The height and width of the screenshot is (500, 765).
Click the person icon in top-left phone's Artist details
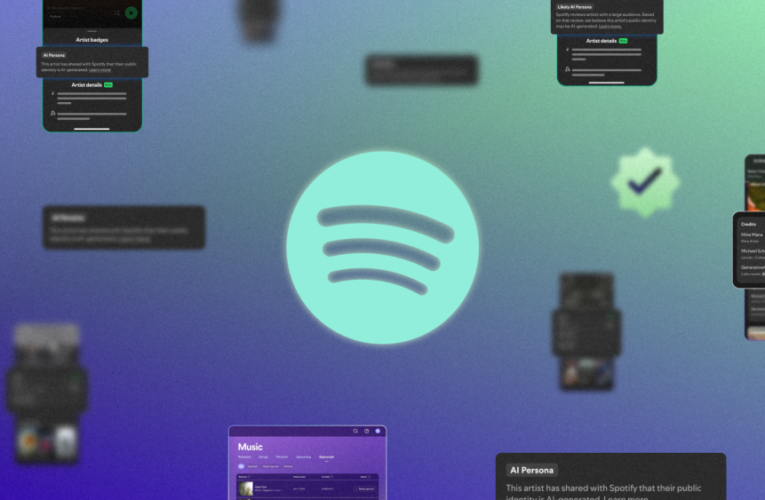tap(53, 113)
